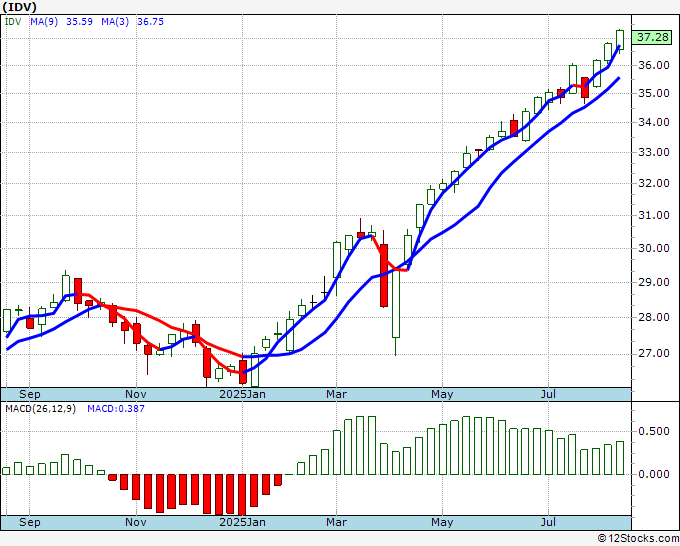Click the 31.00 price axis label
This screenshot has height=546, width=680.
click(654, 216)
